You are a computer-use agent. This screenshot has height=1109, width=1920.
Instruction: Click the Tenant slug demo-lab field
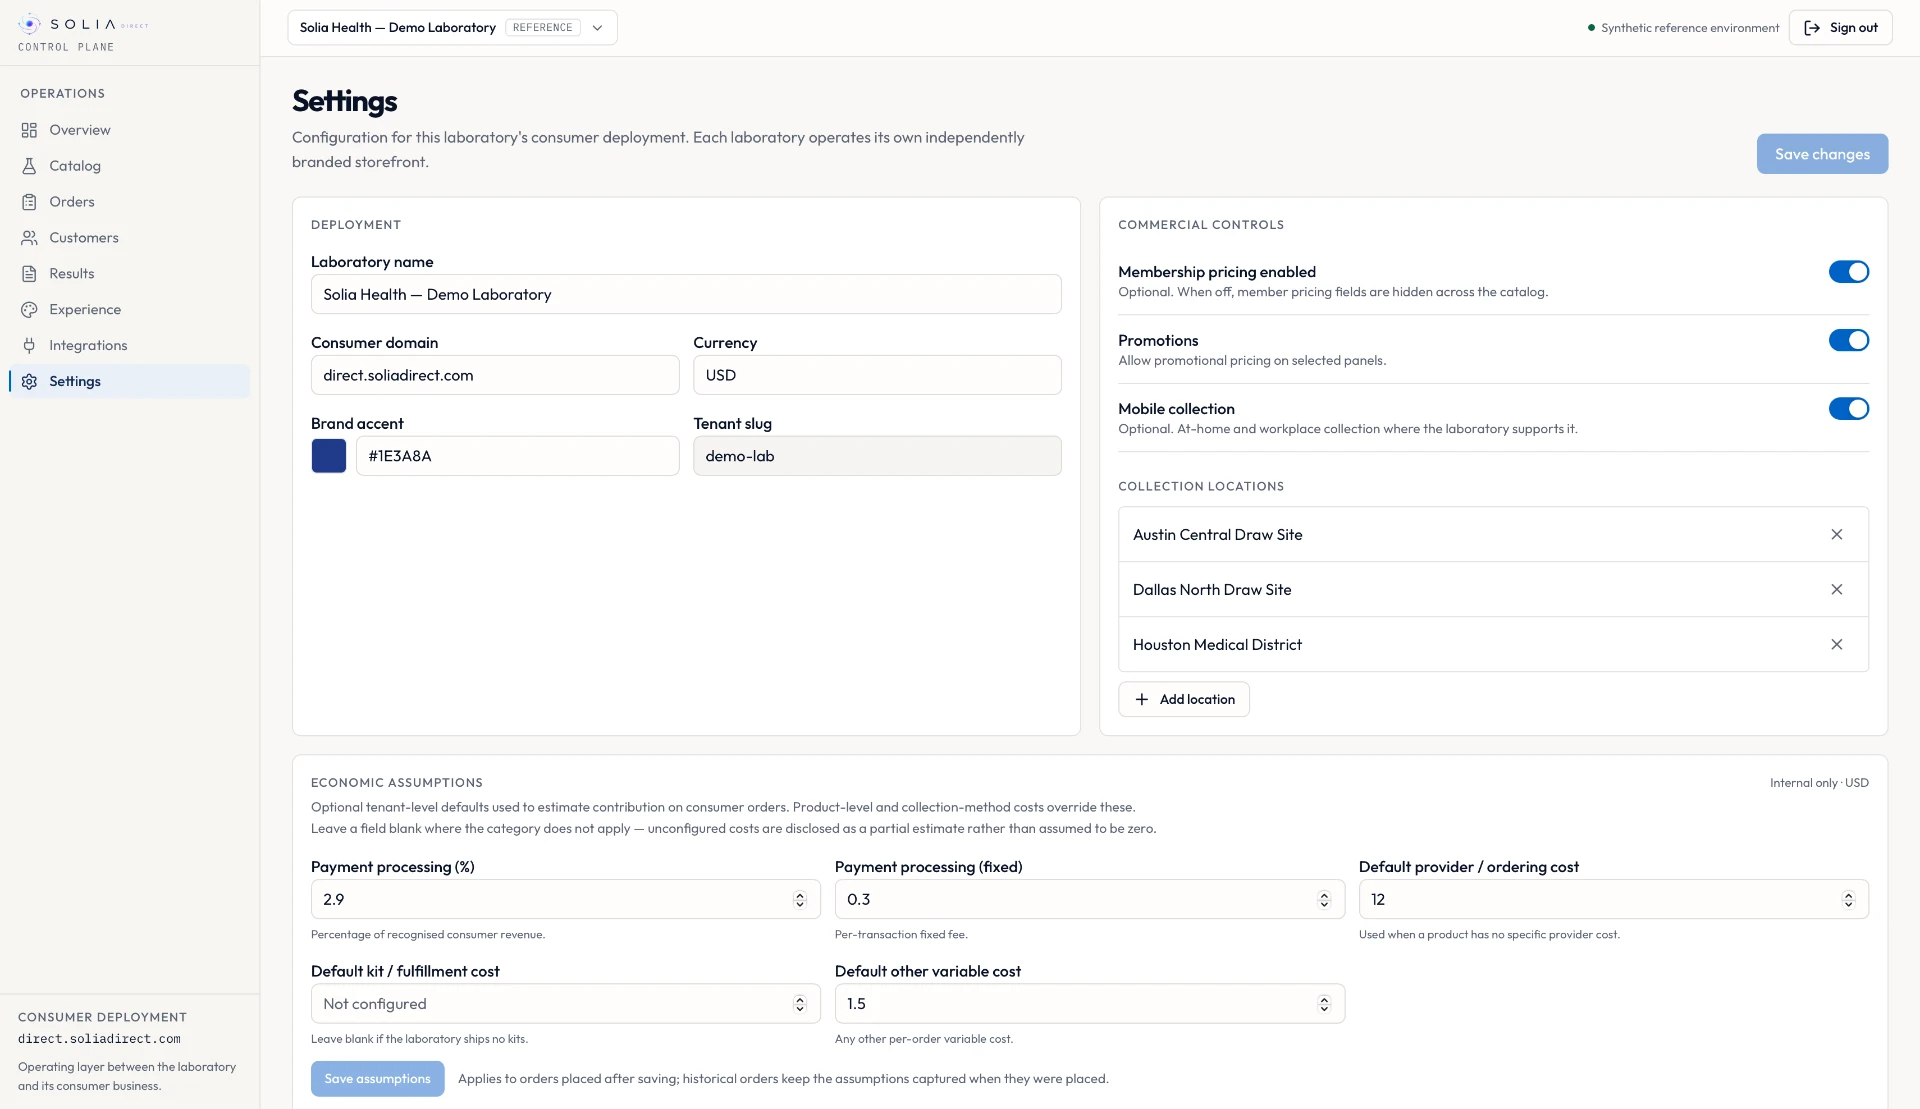tap(877, 456)
